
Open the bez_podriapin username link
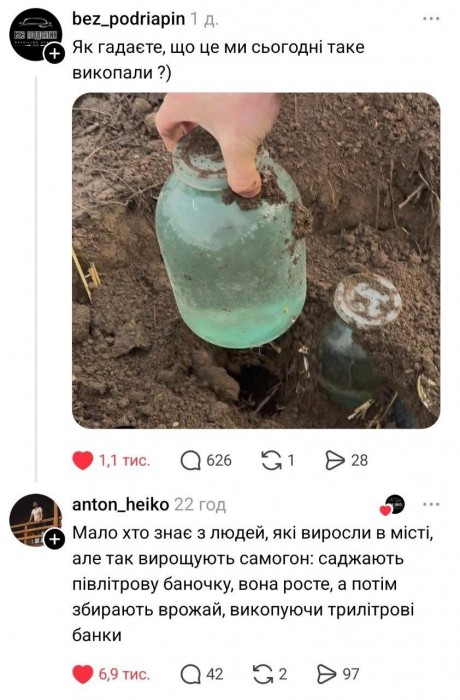(x=129, y=19)
